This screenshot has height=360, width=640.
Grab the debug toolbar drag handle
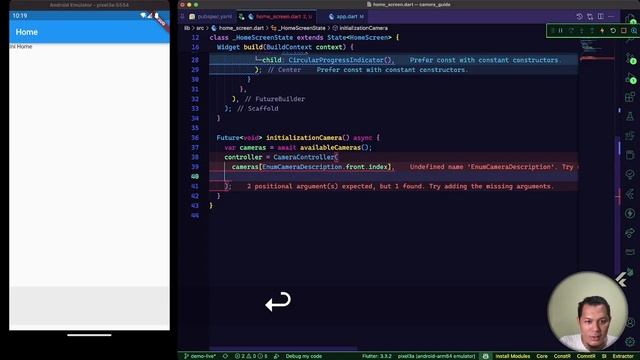coord(552,31)
